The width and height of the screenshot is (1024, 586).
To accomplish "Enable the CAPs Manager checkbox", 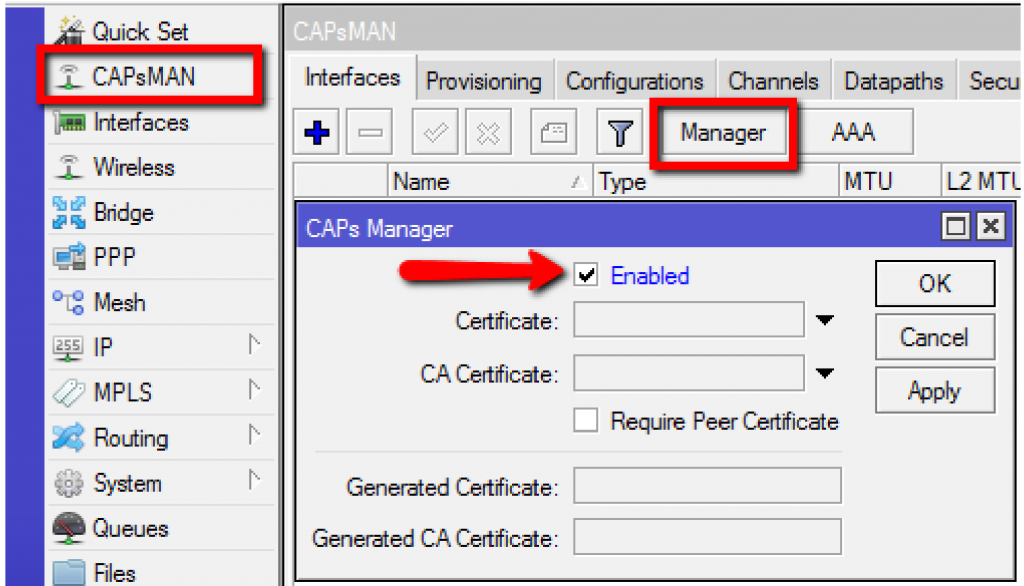I will click(x=586, y=277).
